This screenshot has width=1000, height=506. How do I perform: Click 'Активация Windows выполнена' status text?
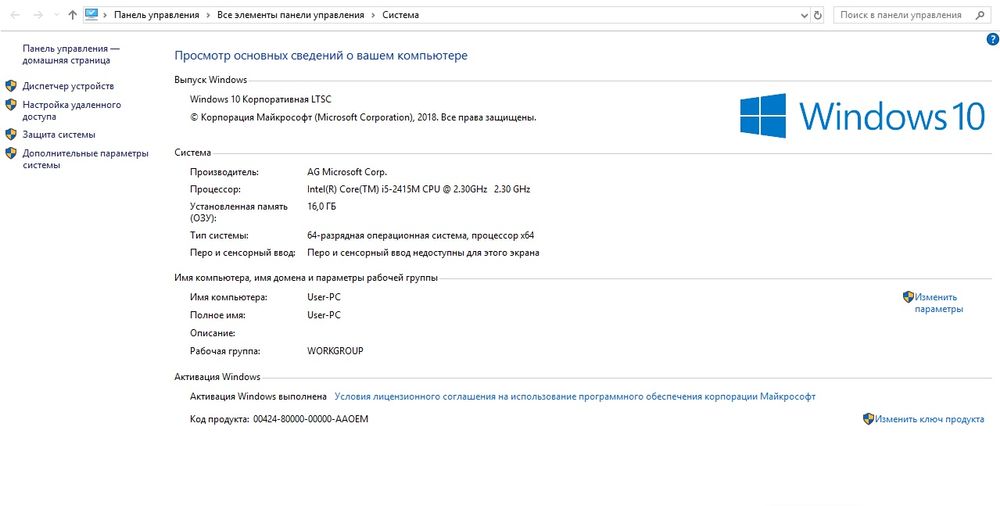coord(258,396)
